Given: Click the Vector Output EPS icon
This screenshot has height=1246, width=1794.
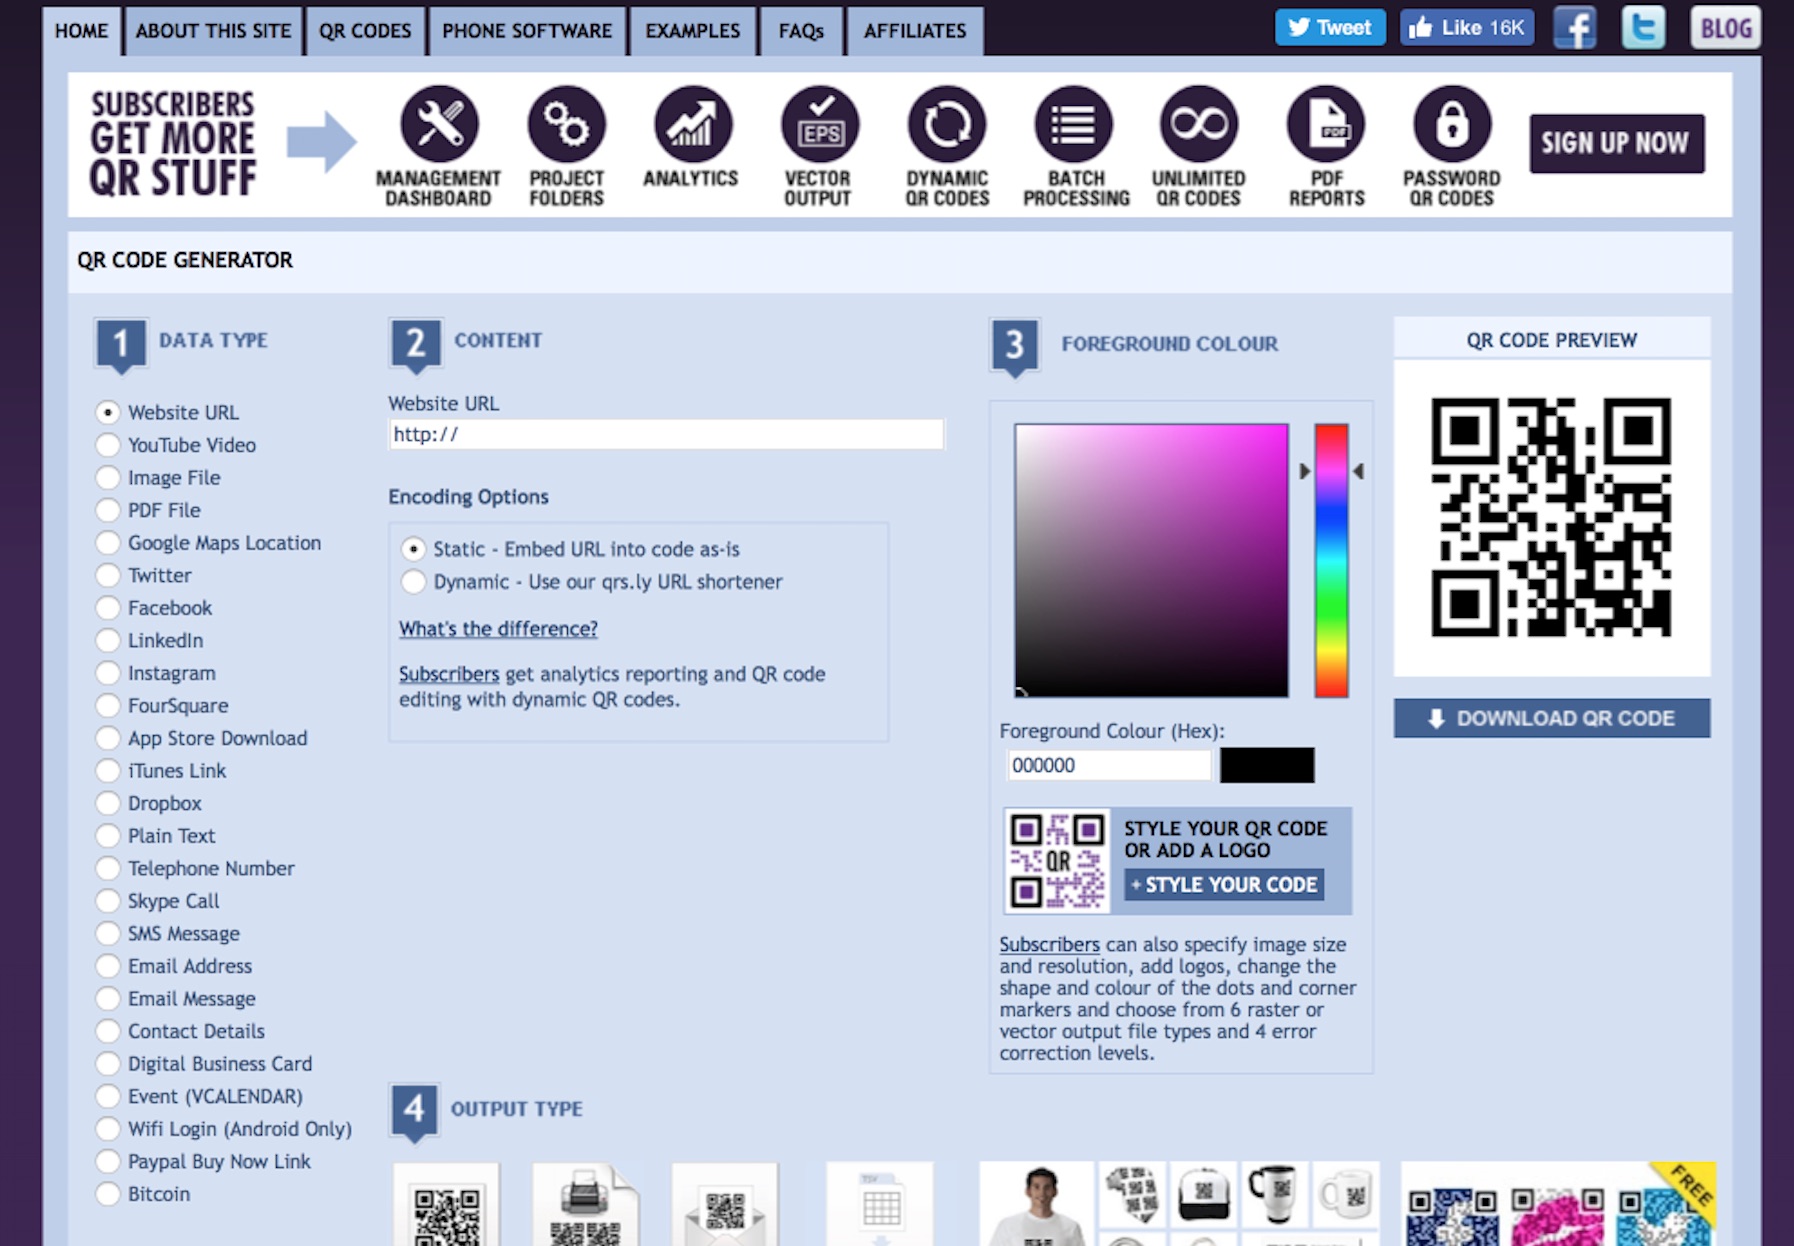Looking at the screenshot, I should pyautogui.click(x=819, y=125).
